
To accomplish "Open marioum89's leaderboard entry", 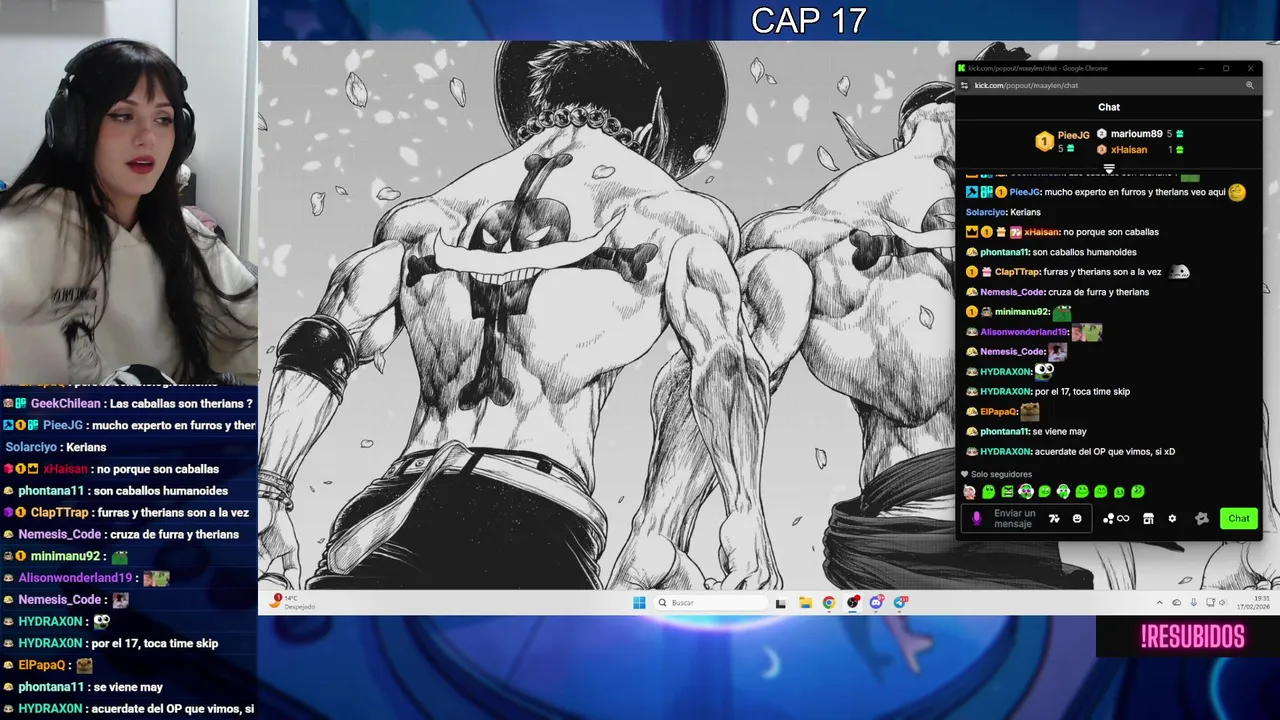I will [1140, 134].
